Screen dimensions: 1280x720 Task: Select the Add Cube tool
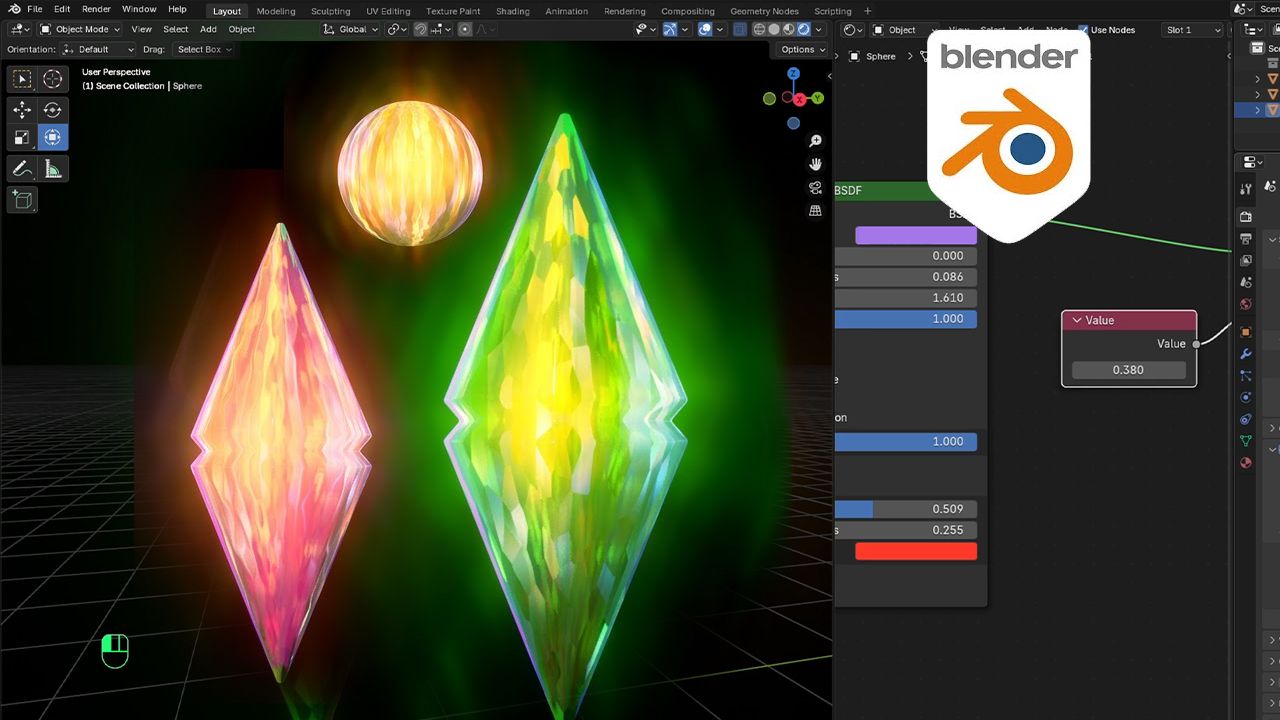[x=22, y=200]
